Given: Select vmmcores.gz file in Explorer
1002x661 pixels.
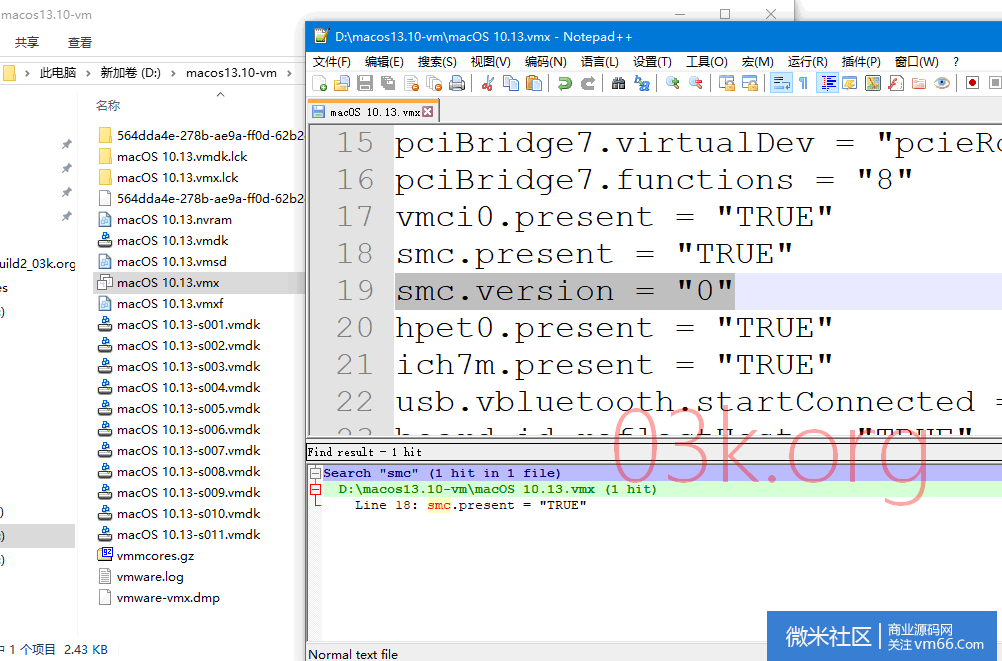Looking at the screenshot, I should [155, 556].
